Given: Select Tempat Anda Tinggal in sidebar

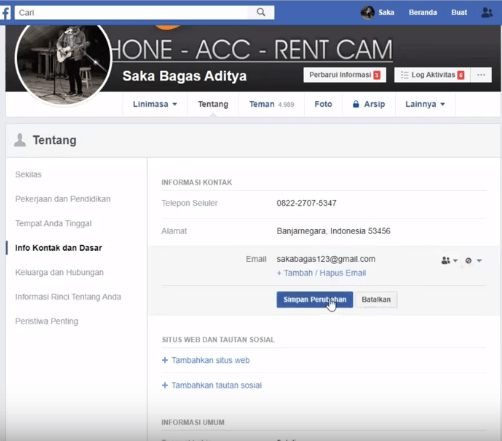Looking at the screenshot, I should point(53,223).
